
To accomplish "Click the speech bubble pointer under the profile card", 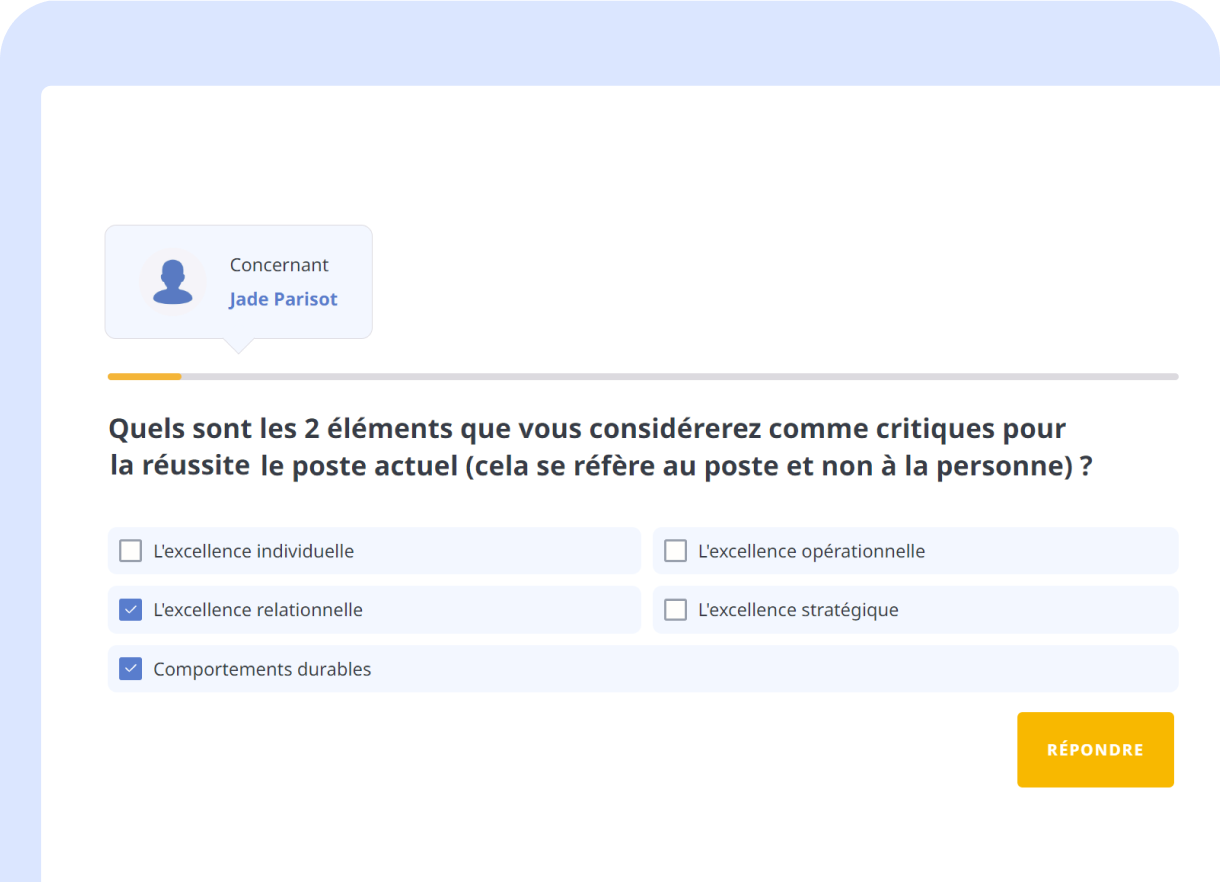I will point(238,344).
